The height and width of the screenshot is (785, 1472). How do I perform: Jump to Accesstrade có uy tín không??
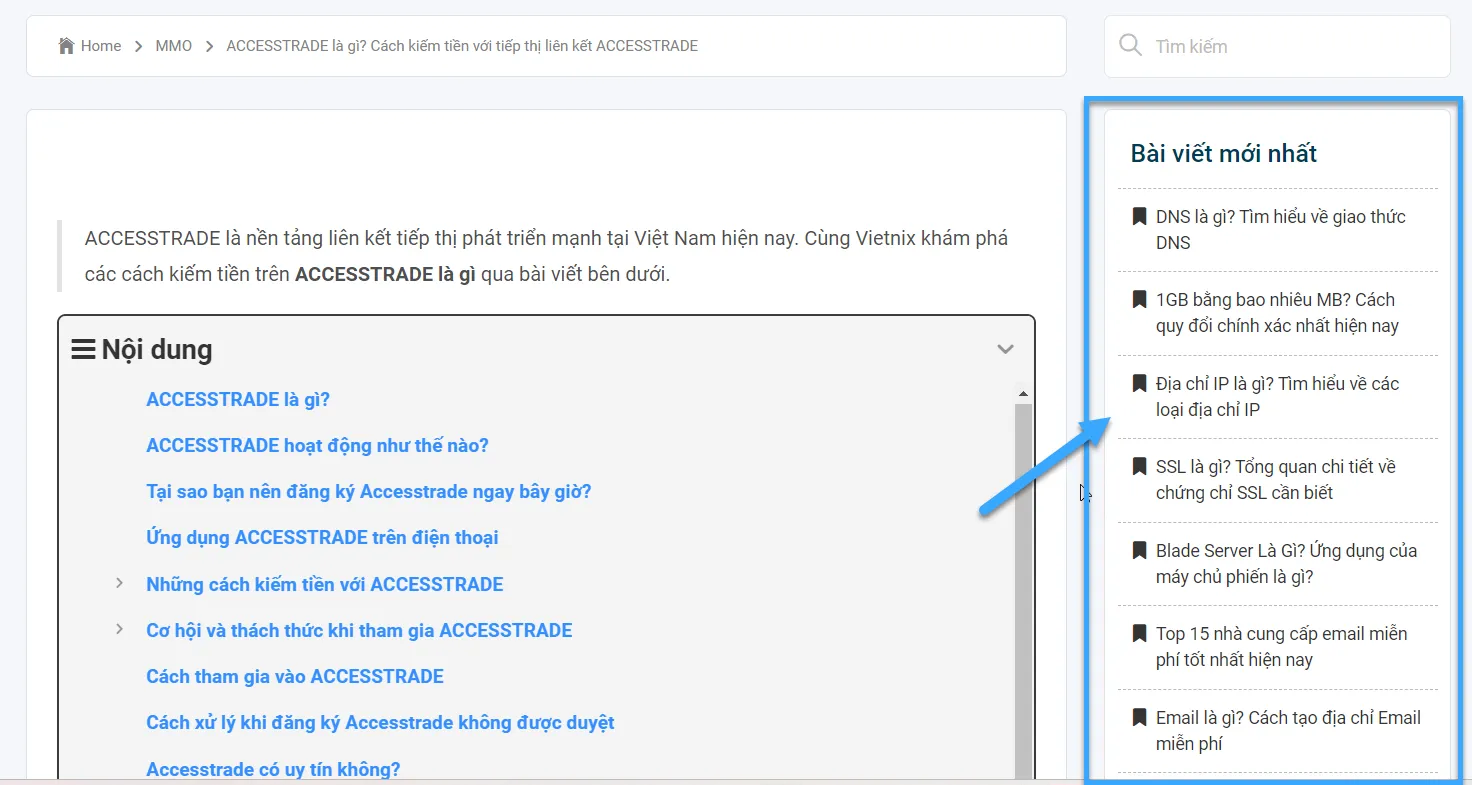pos(273,769)
